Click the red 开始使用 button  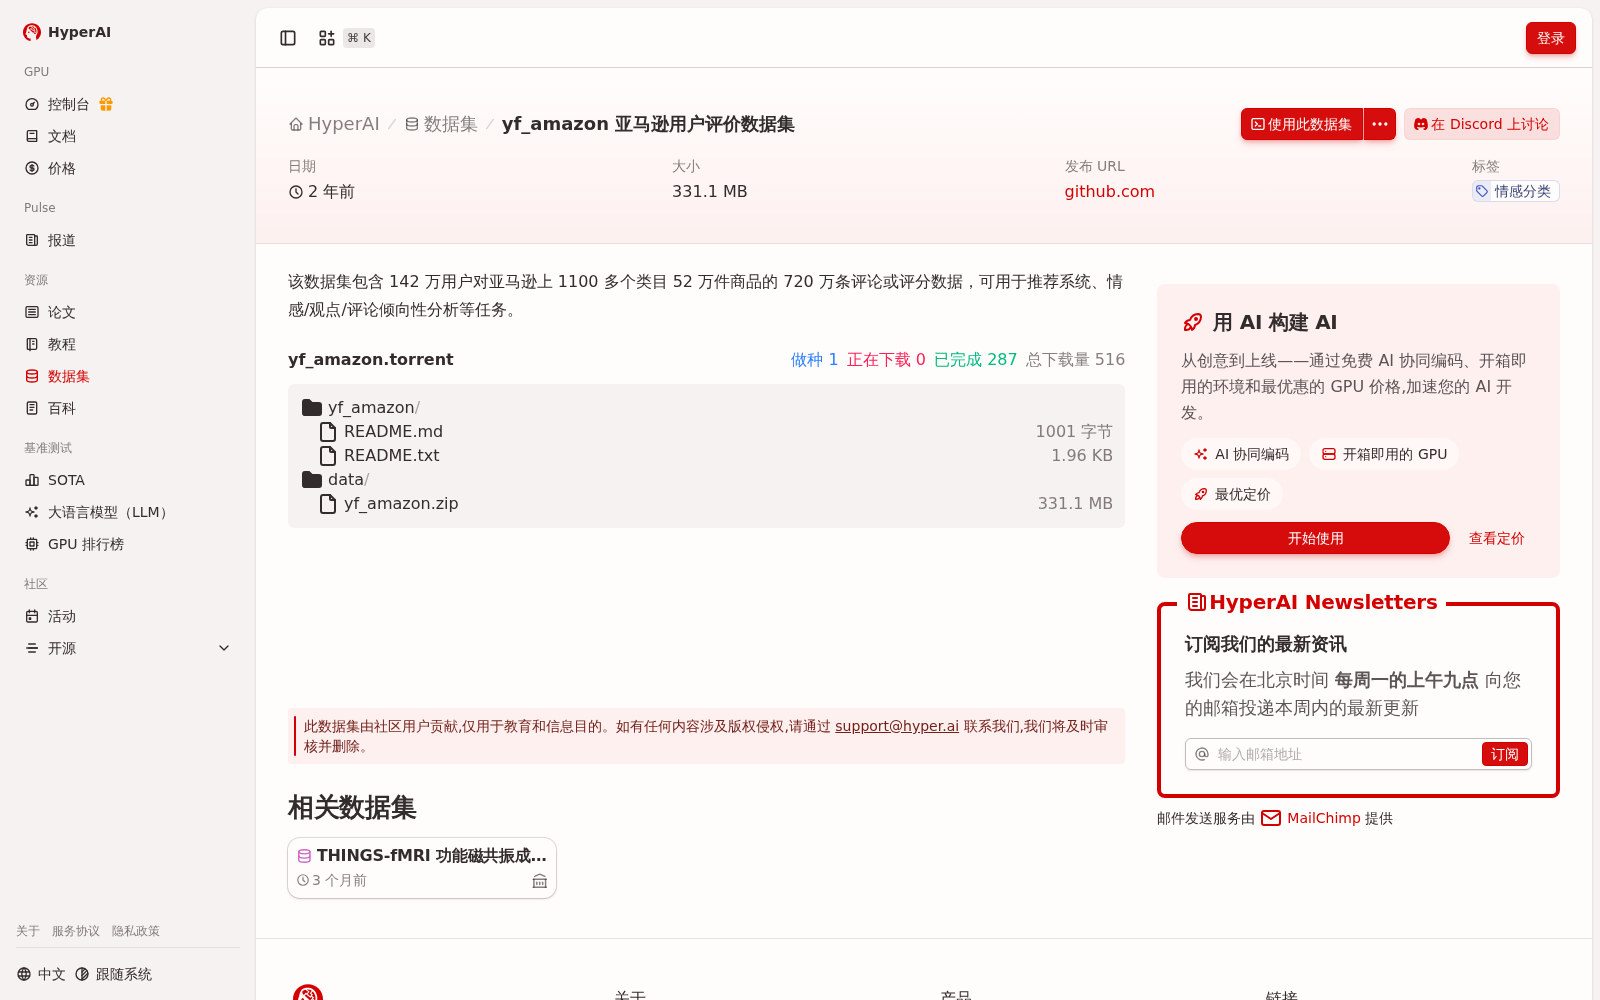pyautogui.click(x=1315, y=538)
